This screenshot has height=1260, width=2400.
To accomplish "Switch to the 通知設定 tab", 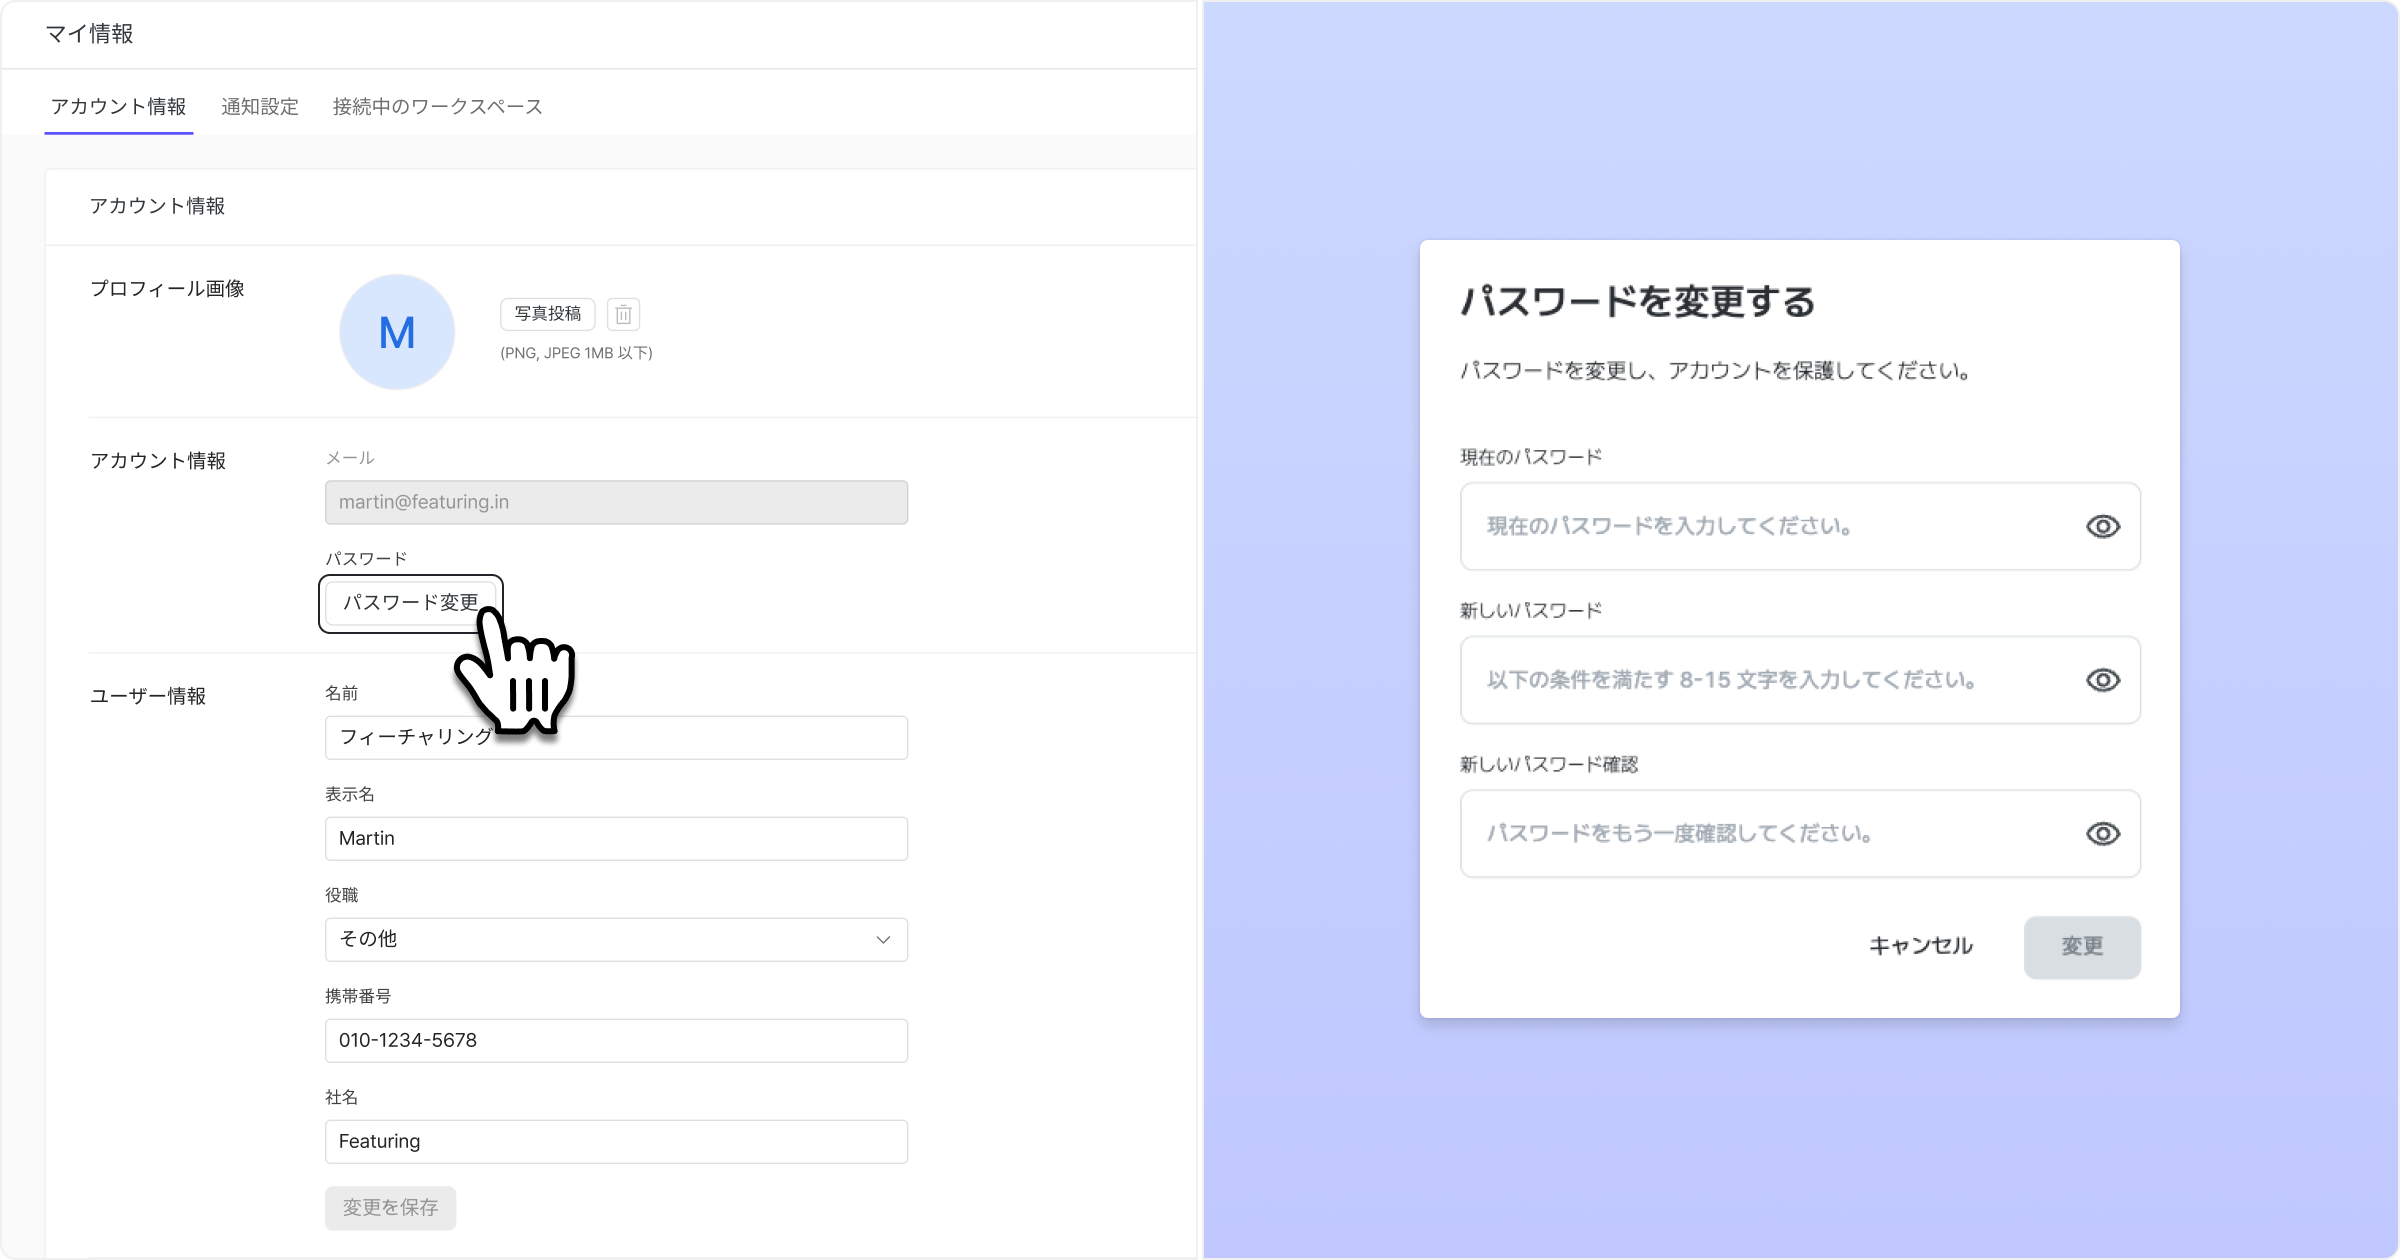I will pyautogui.click(x=260, y=107).
